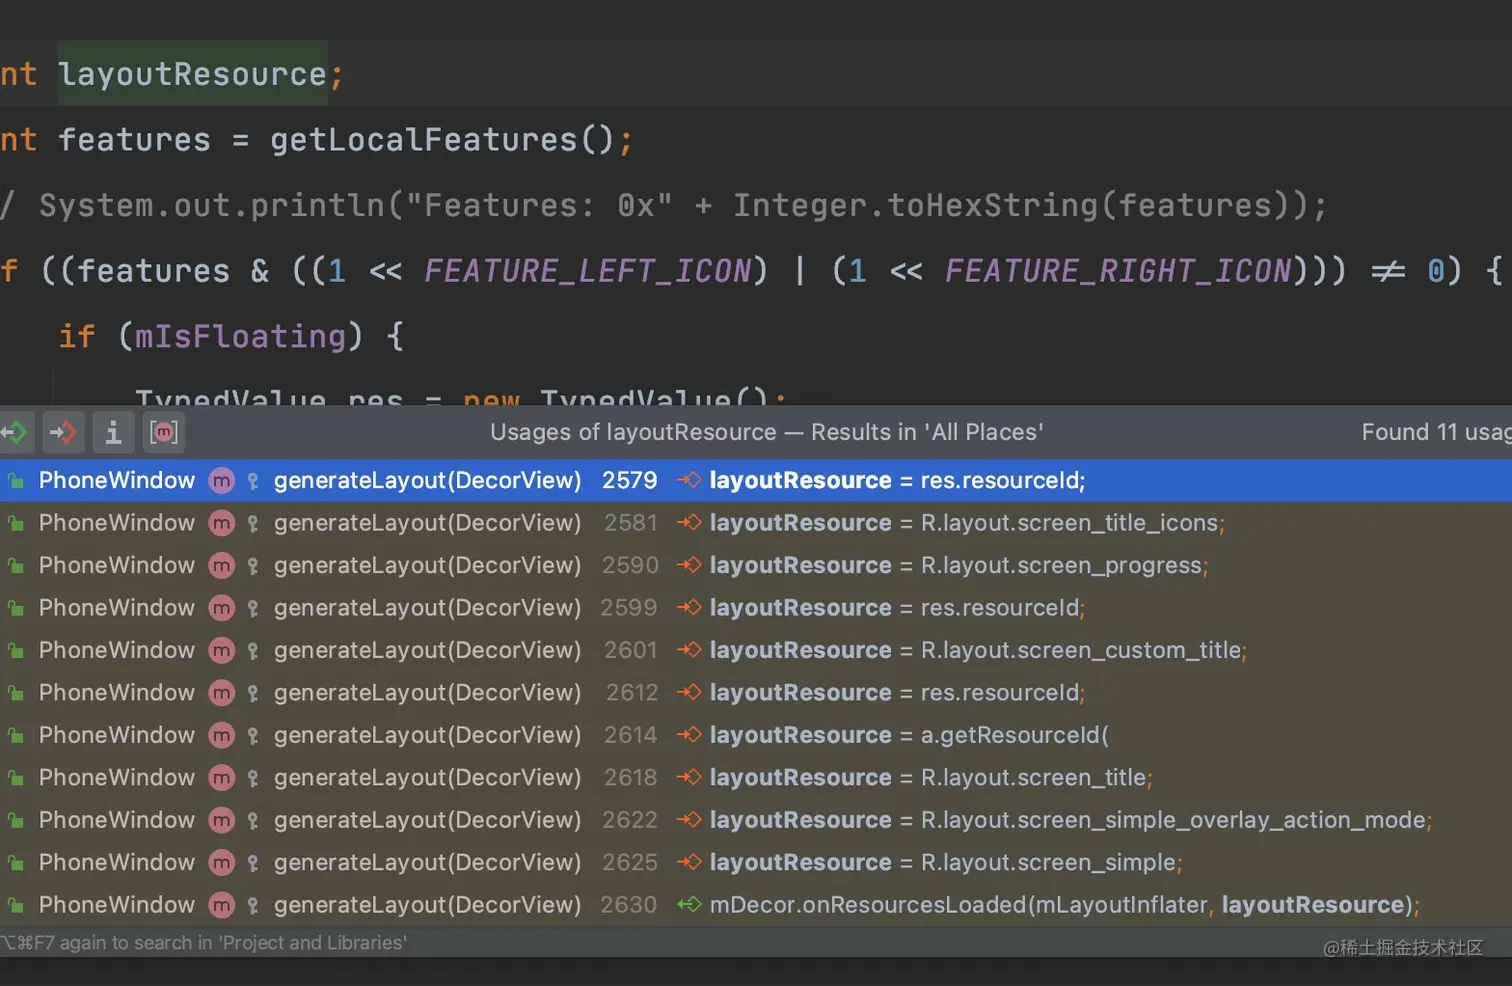Click mIsFloating in the if statement

coord(240,336)
